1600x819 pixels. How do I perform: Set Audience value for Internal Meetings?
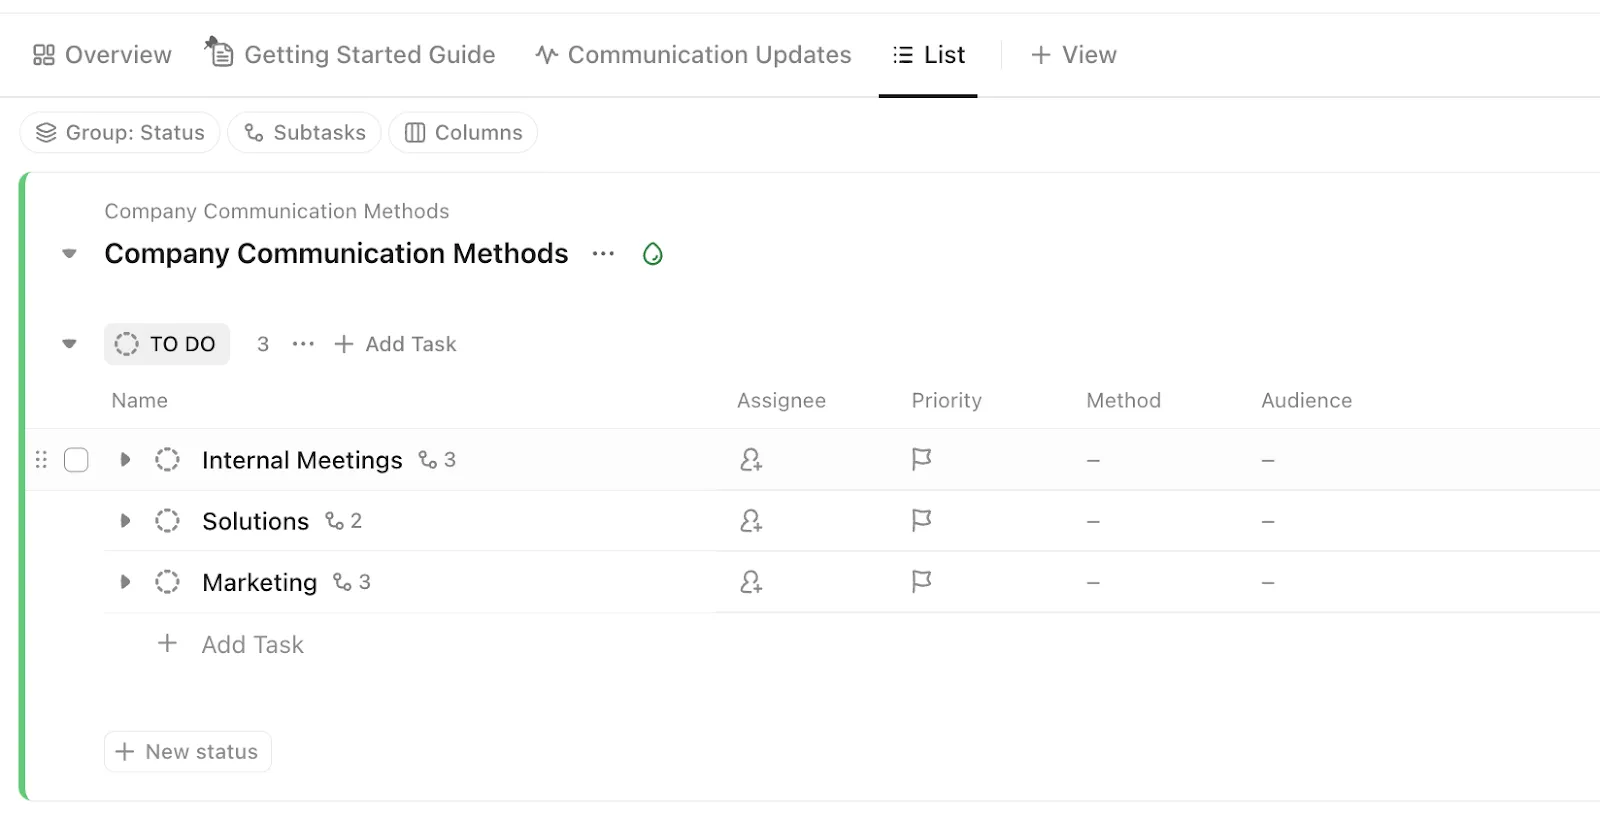click(x=1268, y=461)
